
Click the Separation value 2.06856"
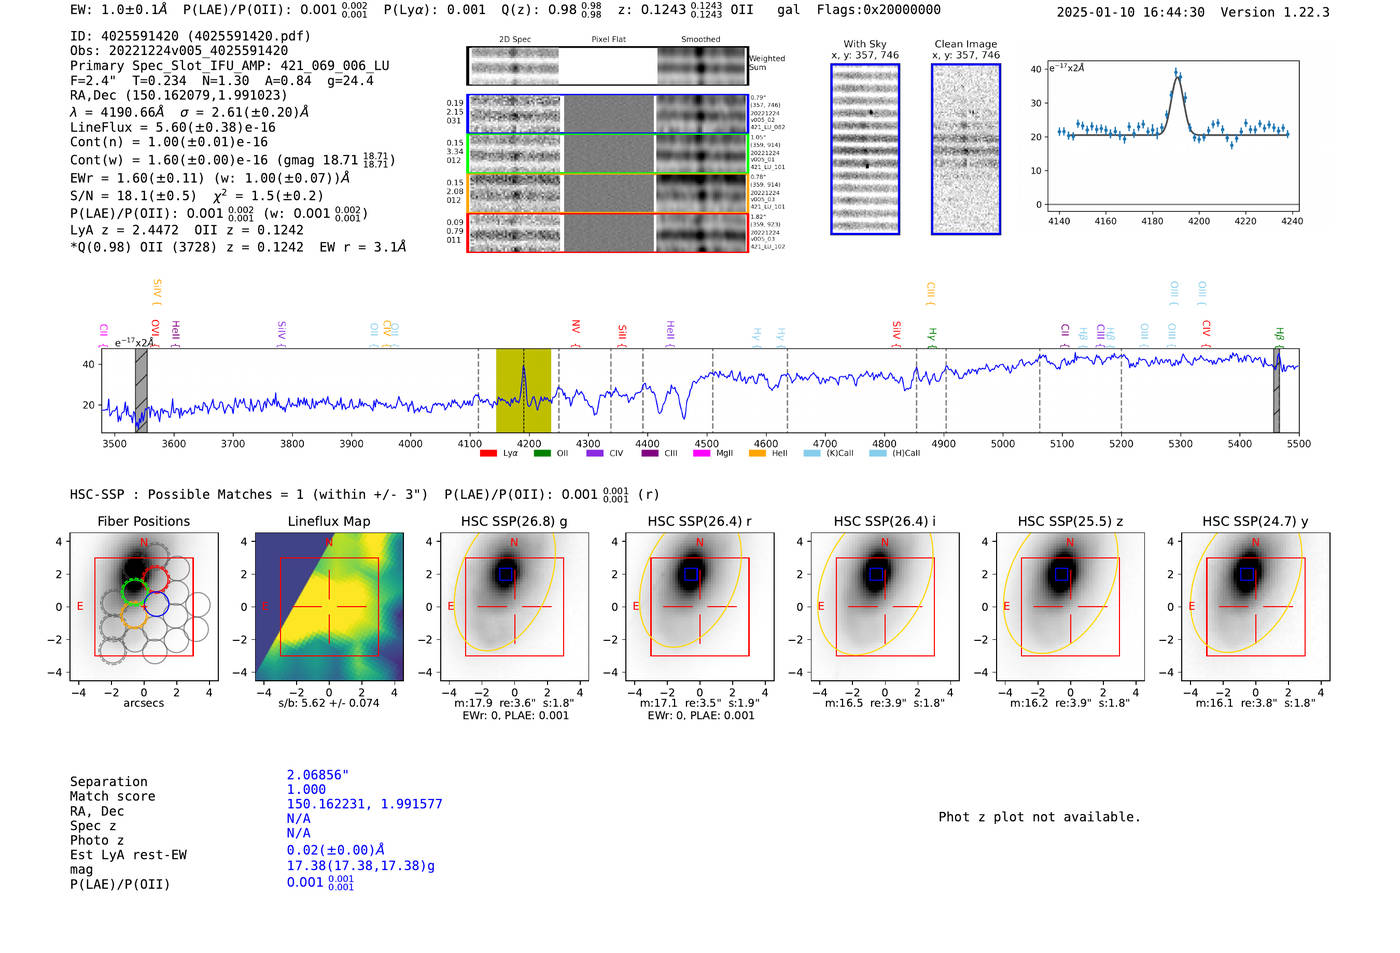(318, 775)
